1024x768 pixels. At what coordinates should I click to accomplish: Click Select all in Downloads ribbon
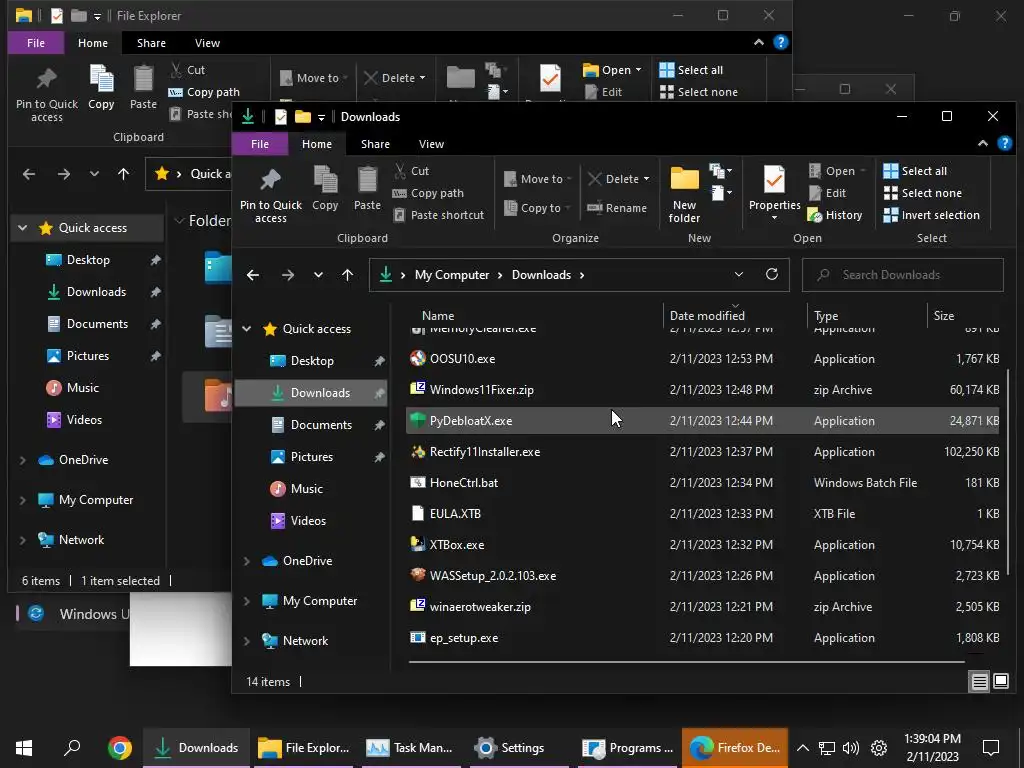click(x=915, y=171)
